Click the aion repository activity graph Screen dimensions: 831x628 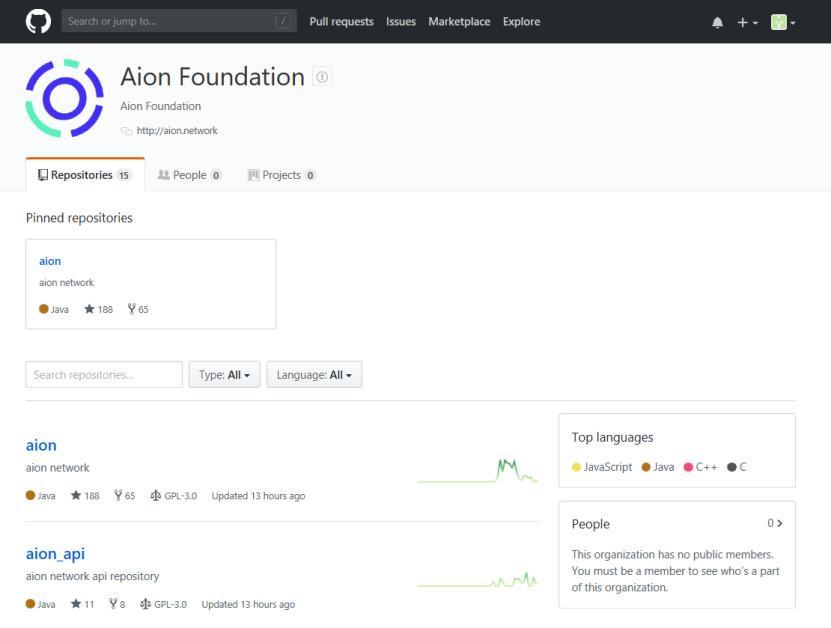click(x=477, y=470)
